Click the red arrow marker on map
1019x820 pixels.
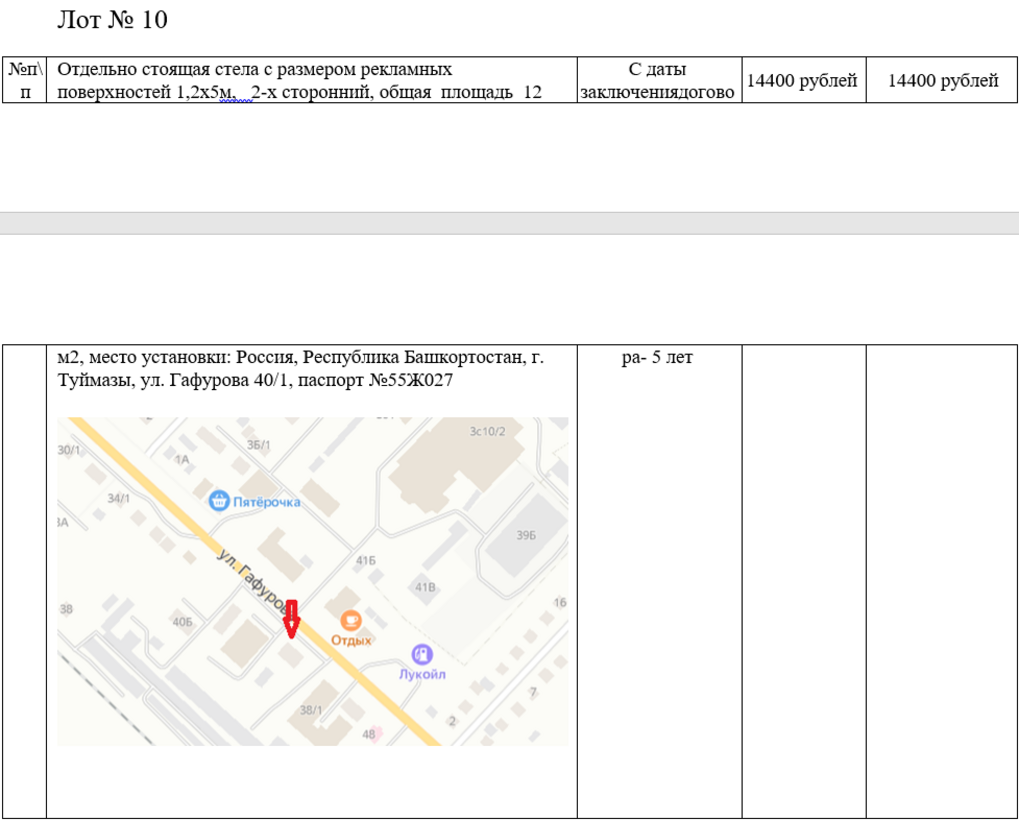(291, 620)
